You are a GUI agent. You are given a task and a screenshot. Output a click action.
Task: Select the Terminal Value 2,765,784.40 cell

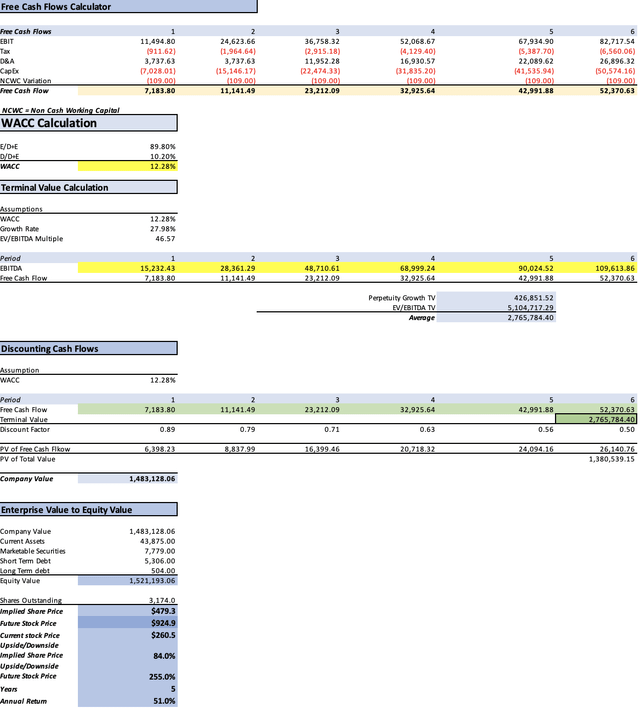pyautogui.click(x=596, y=419)
